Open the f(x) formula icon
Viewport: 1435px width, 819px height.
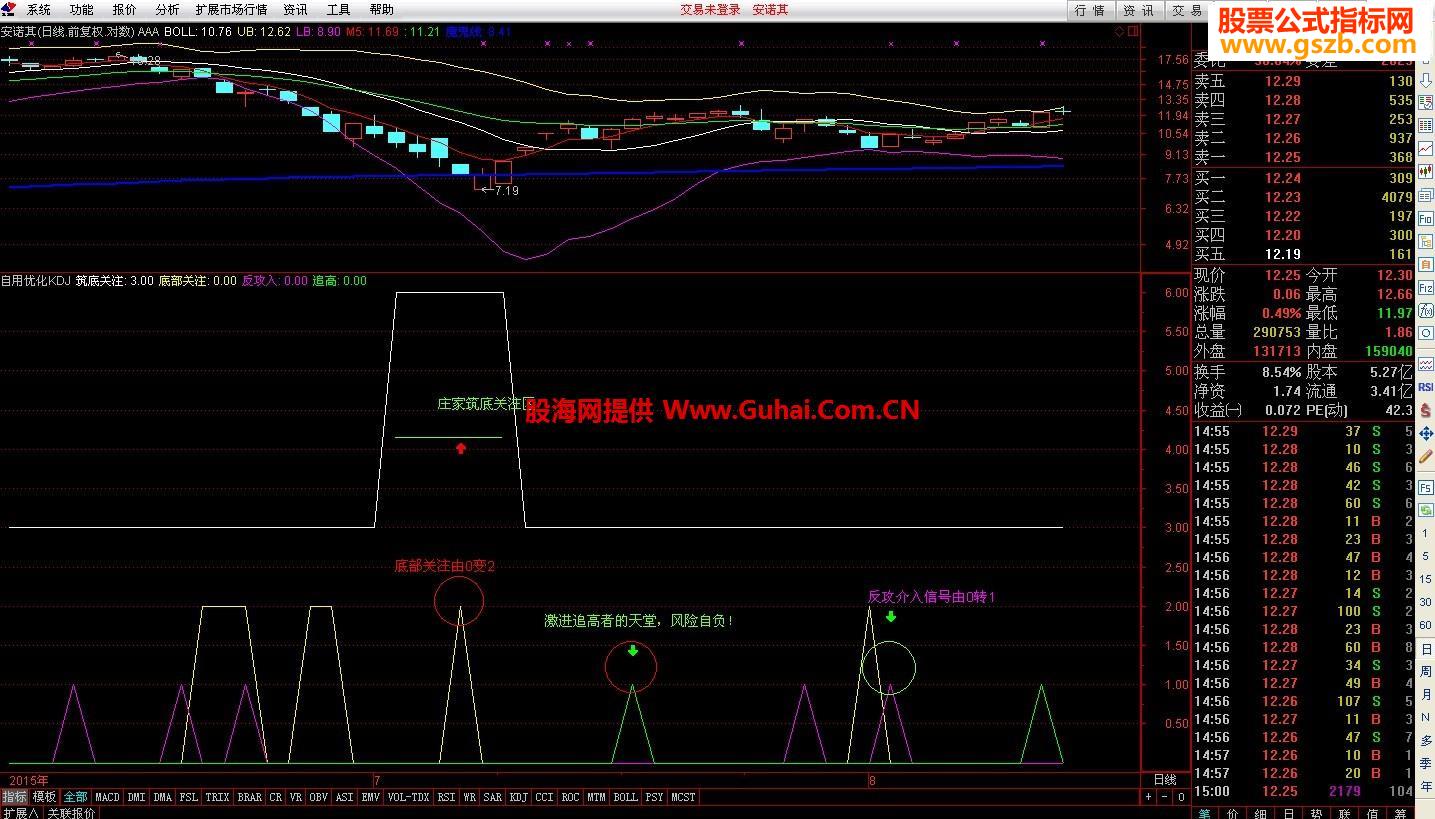click(x=1426, y=310)
